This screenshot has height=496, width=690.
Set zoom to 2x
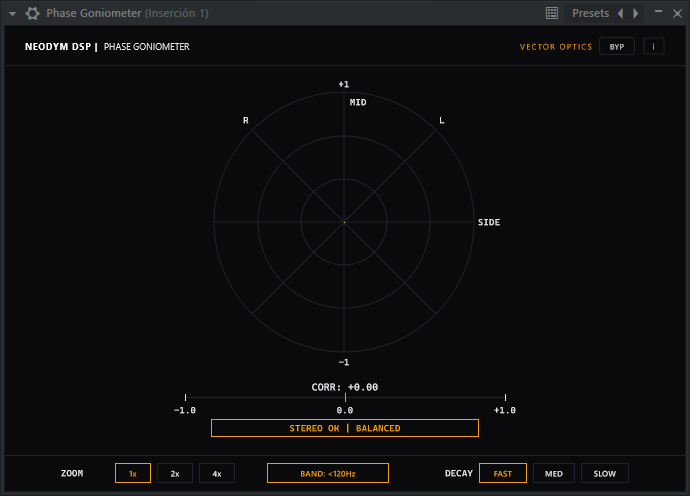(175, 474)
